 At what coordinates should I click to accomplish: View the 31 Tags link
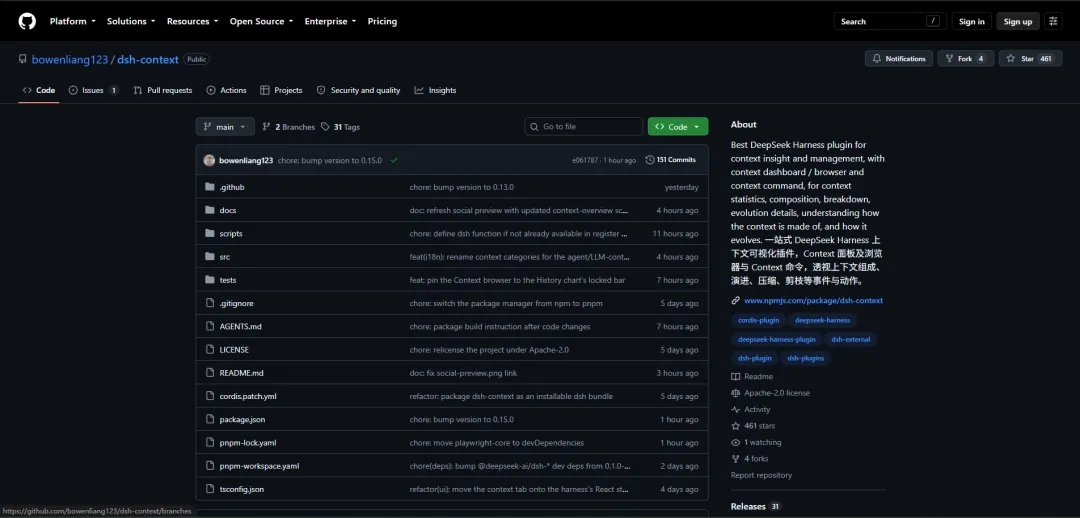(x=340, y=127)
